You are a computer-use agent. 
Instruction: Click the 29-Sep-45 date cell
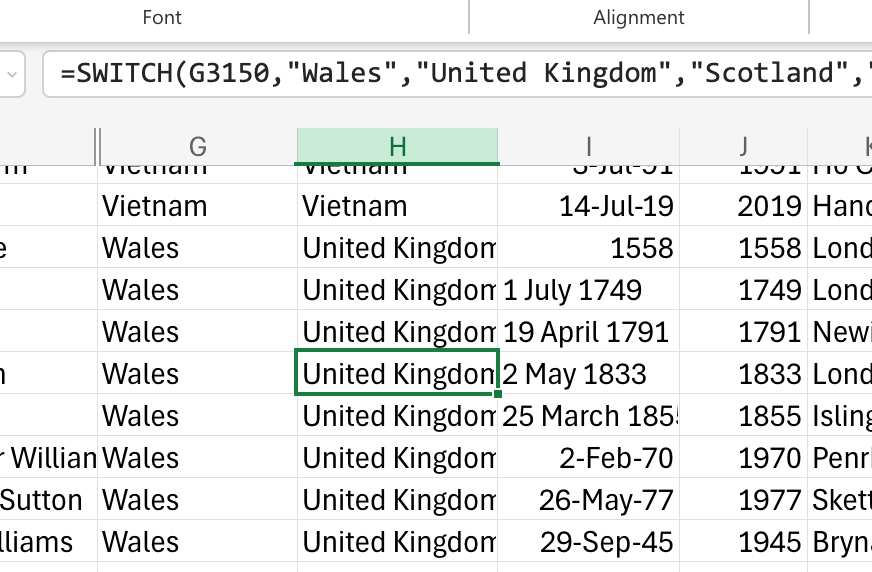[x=589, y=542]
